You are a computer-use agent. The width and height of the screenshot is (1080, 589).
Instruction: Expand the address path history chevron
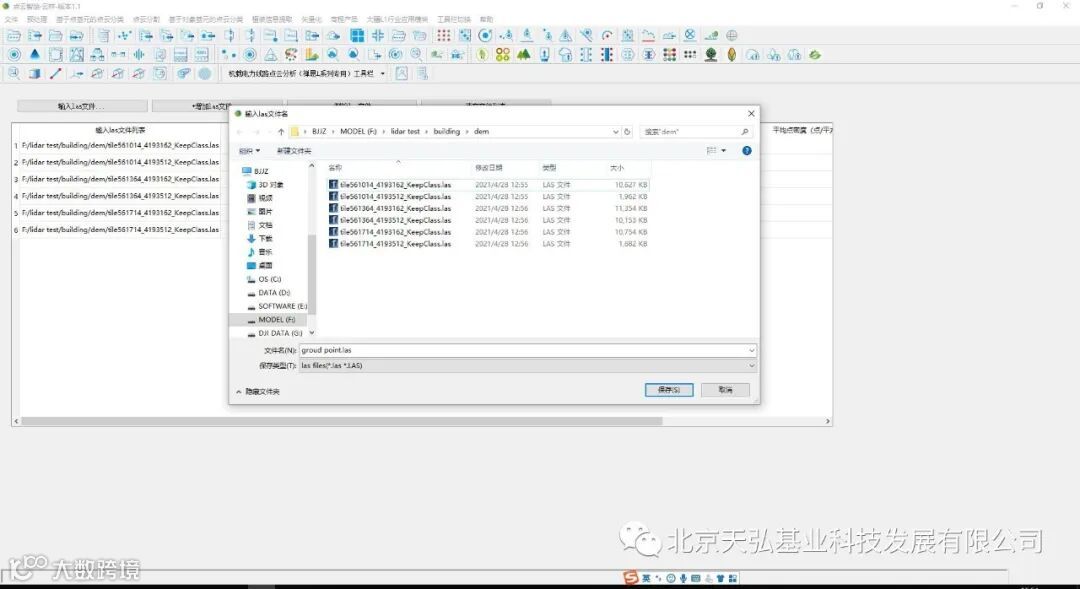pyautogui.click(x=615, y=132)
